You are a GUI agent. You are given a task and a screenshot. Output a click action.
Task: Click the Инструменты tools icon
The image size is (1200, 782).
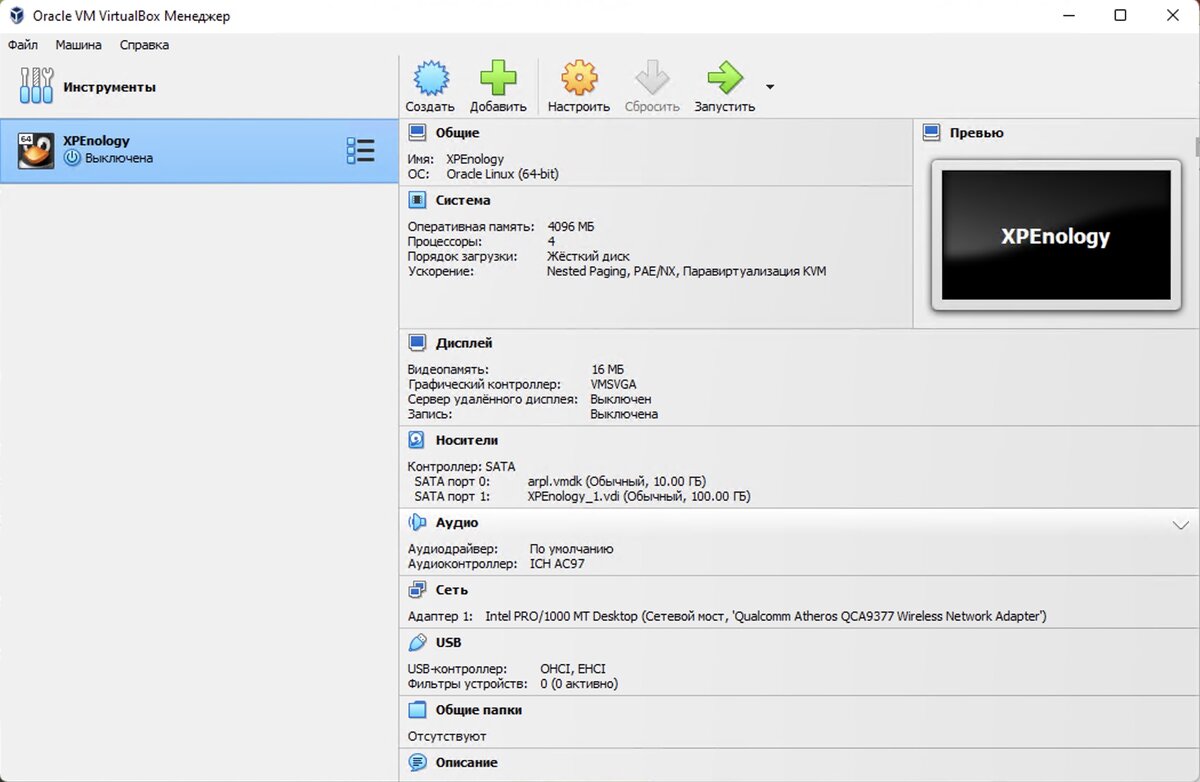36,86
